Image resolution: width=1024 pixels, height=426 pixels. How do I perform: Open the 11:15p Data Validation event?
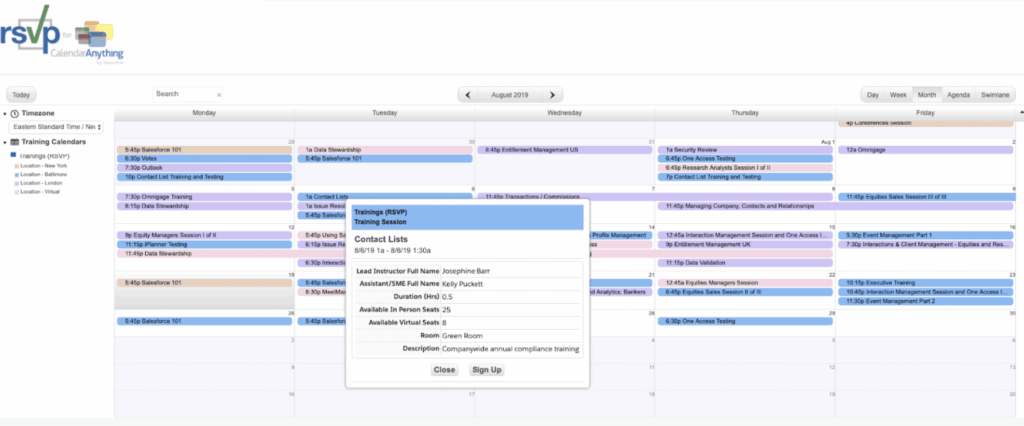745,263
